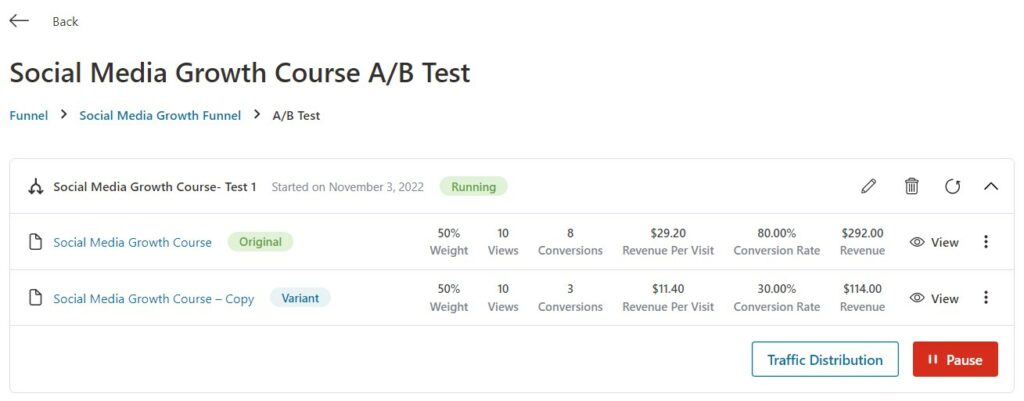
Task: Open three-dot menu for Variant row
Action: pos(985,298)
